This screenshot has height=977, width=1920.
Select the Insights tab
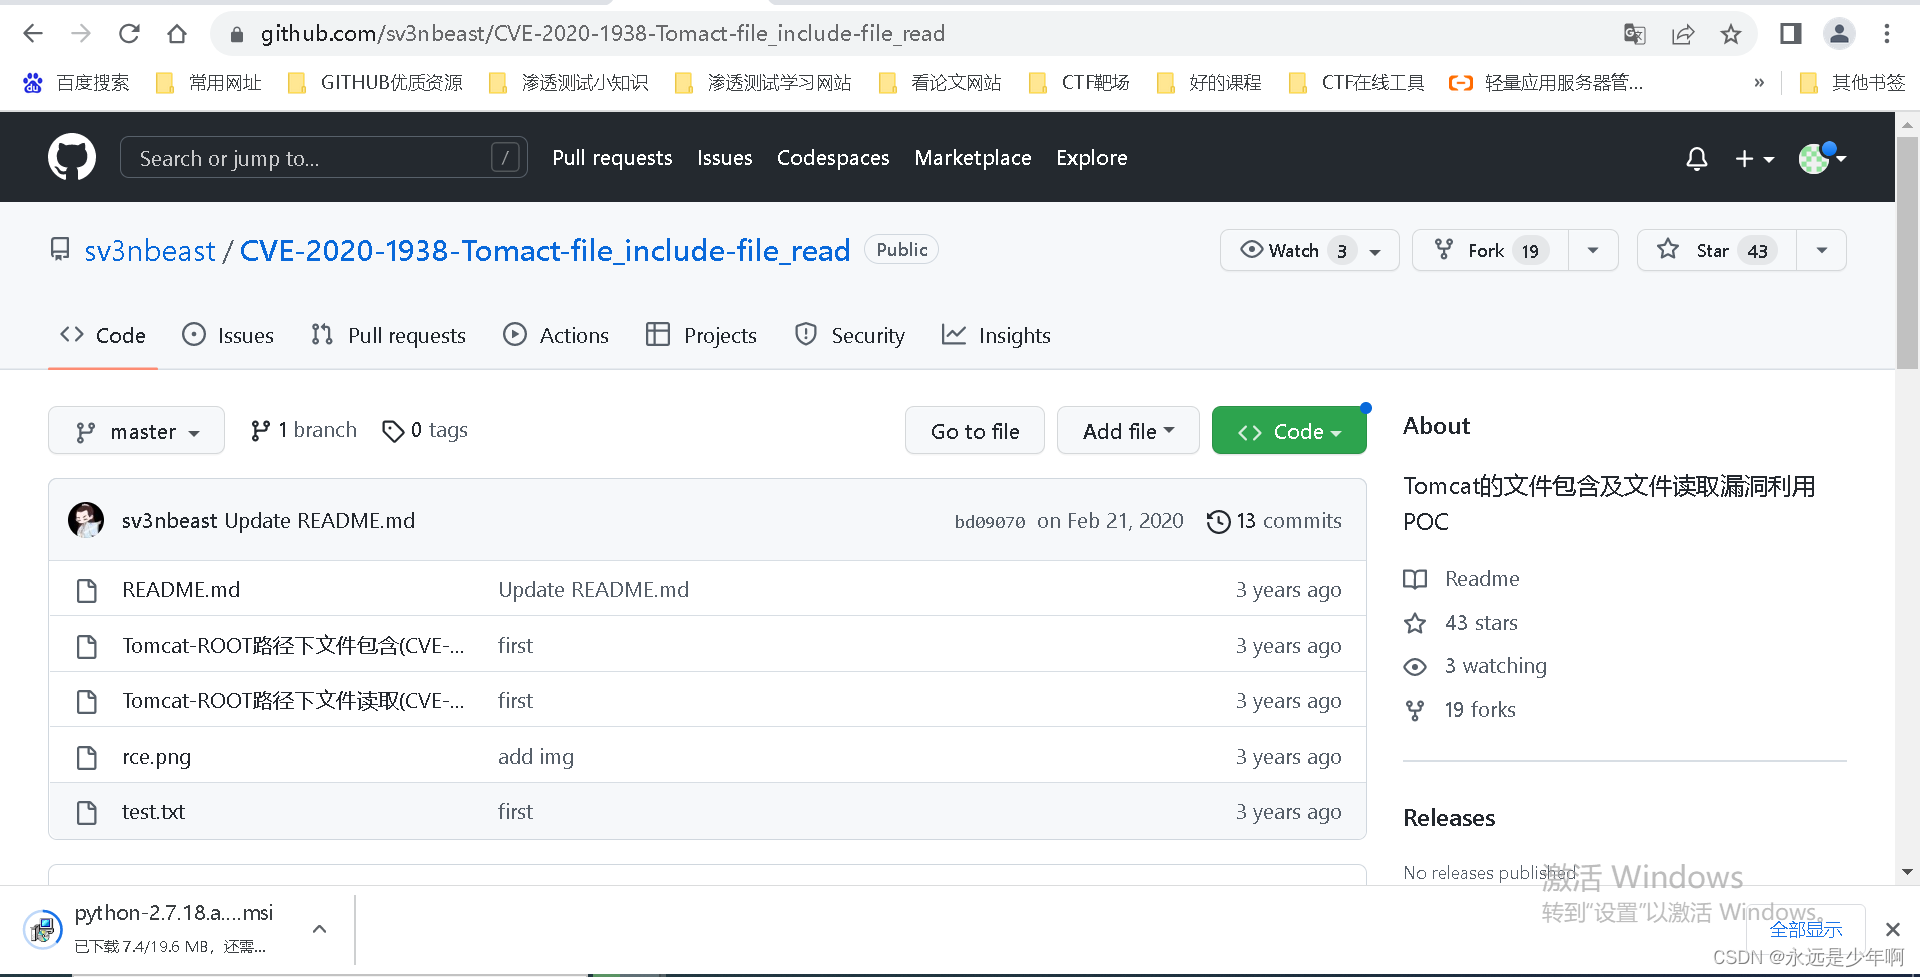coord(996,335)
